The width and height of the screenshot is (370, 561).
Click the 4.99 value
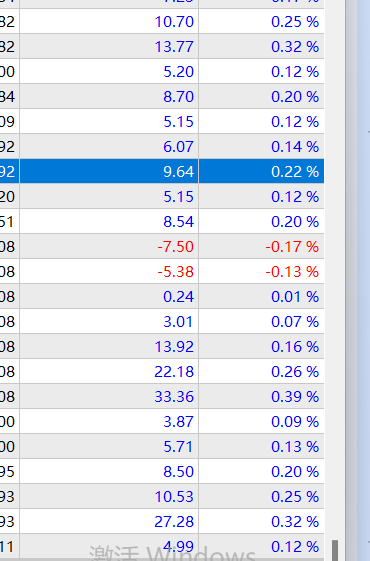(x=178, y=547)
